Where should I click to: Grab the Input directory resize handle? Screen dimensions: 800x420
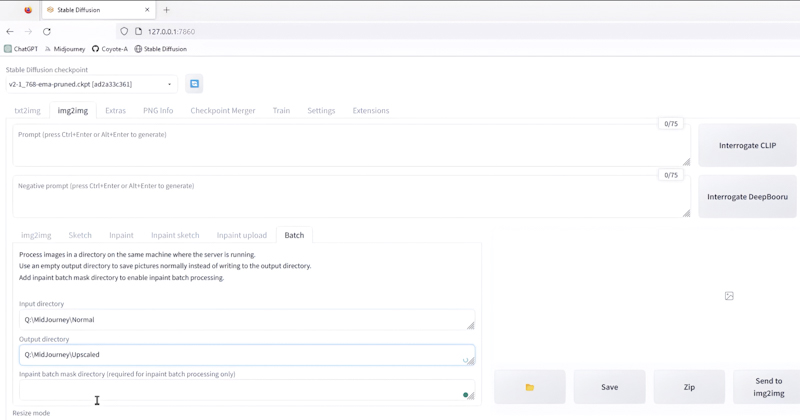coord(470,326)
